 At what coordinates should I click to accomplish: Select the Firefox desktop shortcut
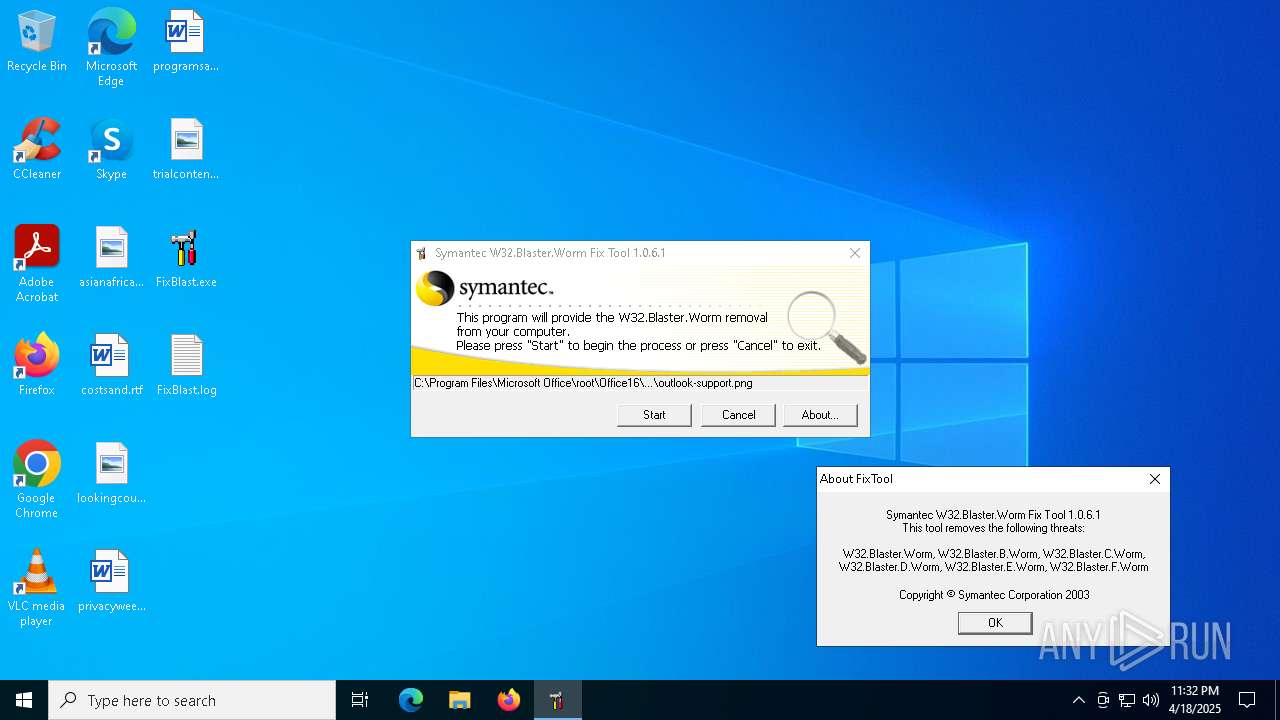point(37,366)
